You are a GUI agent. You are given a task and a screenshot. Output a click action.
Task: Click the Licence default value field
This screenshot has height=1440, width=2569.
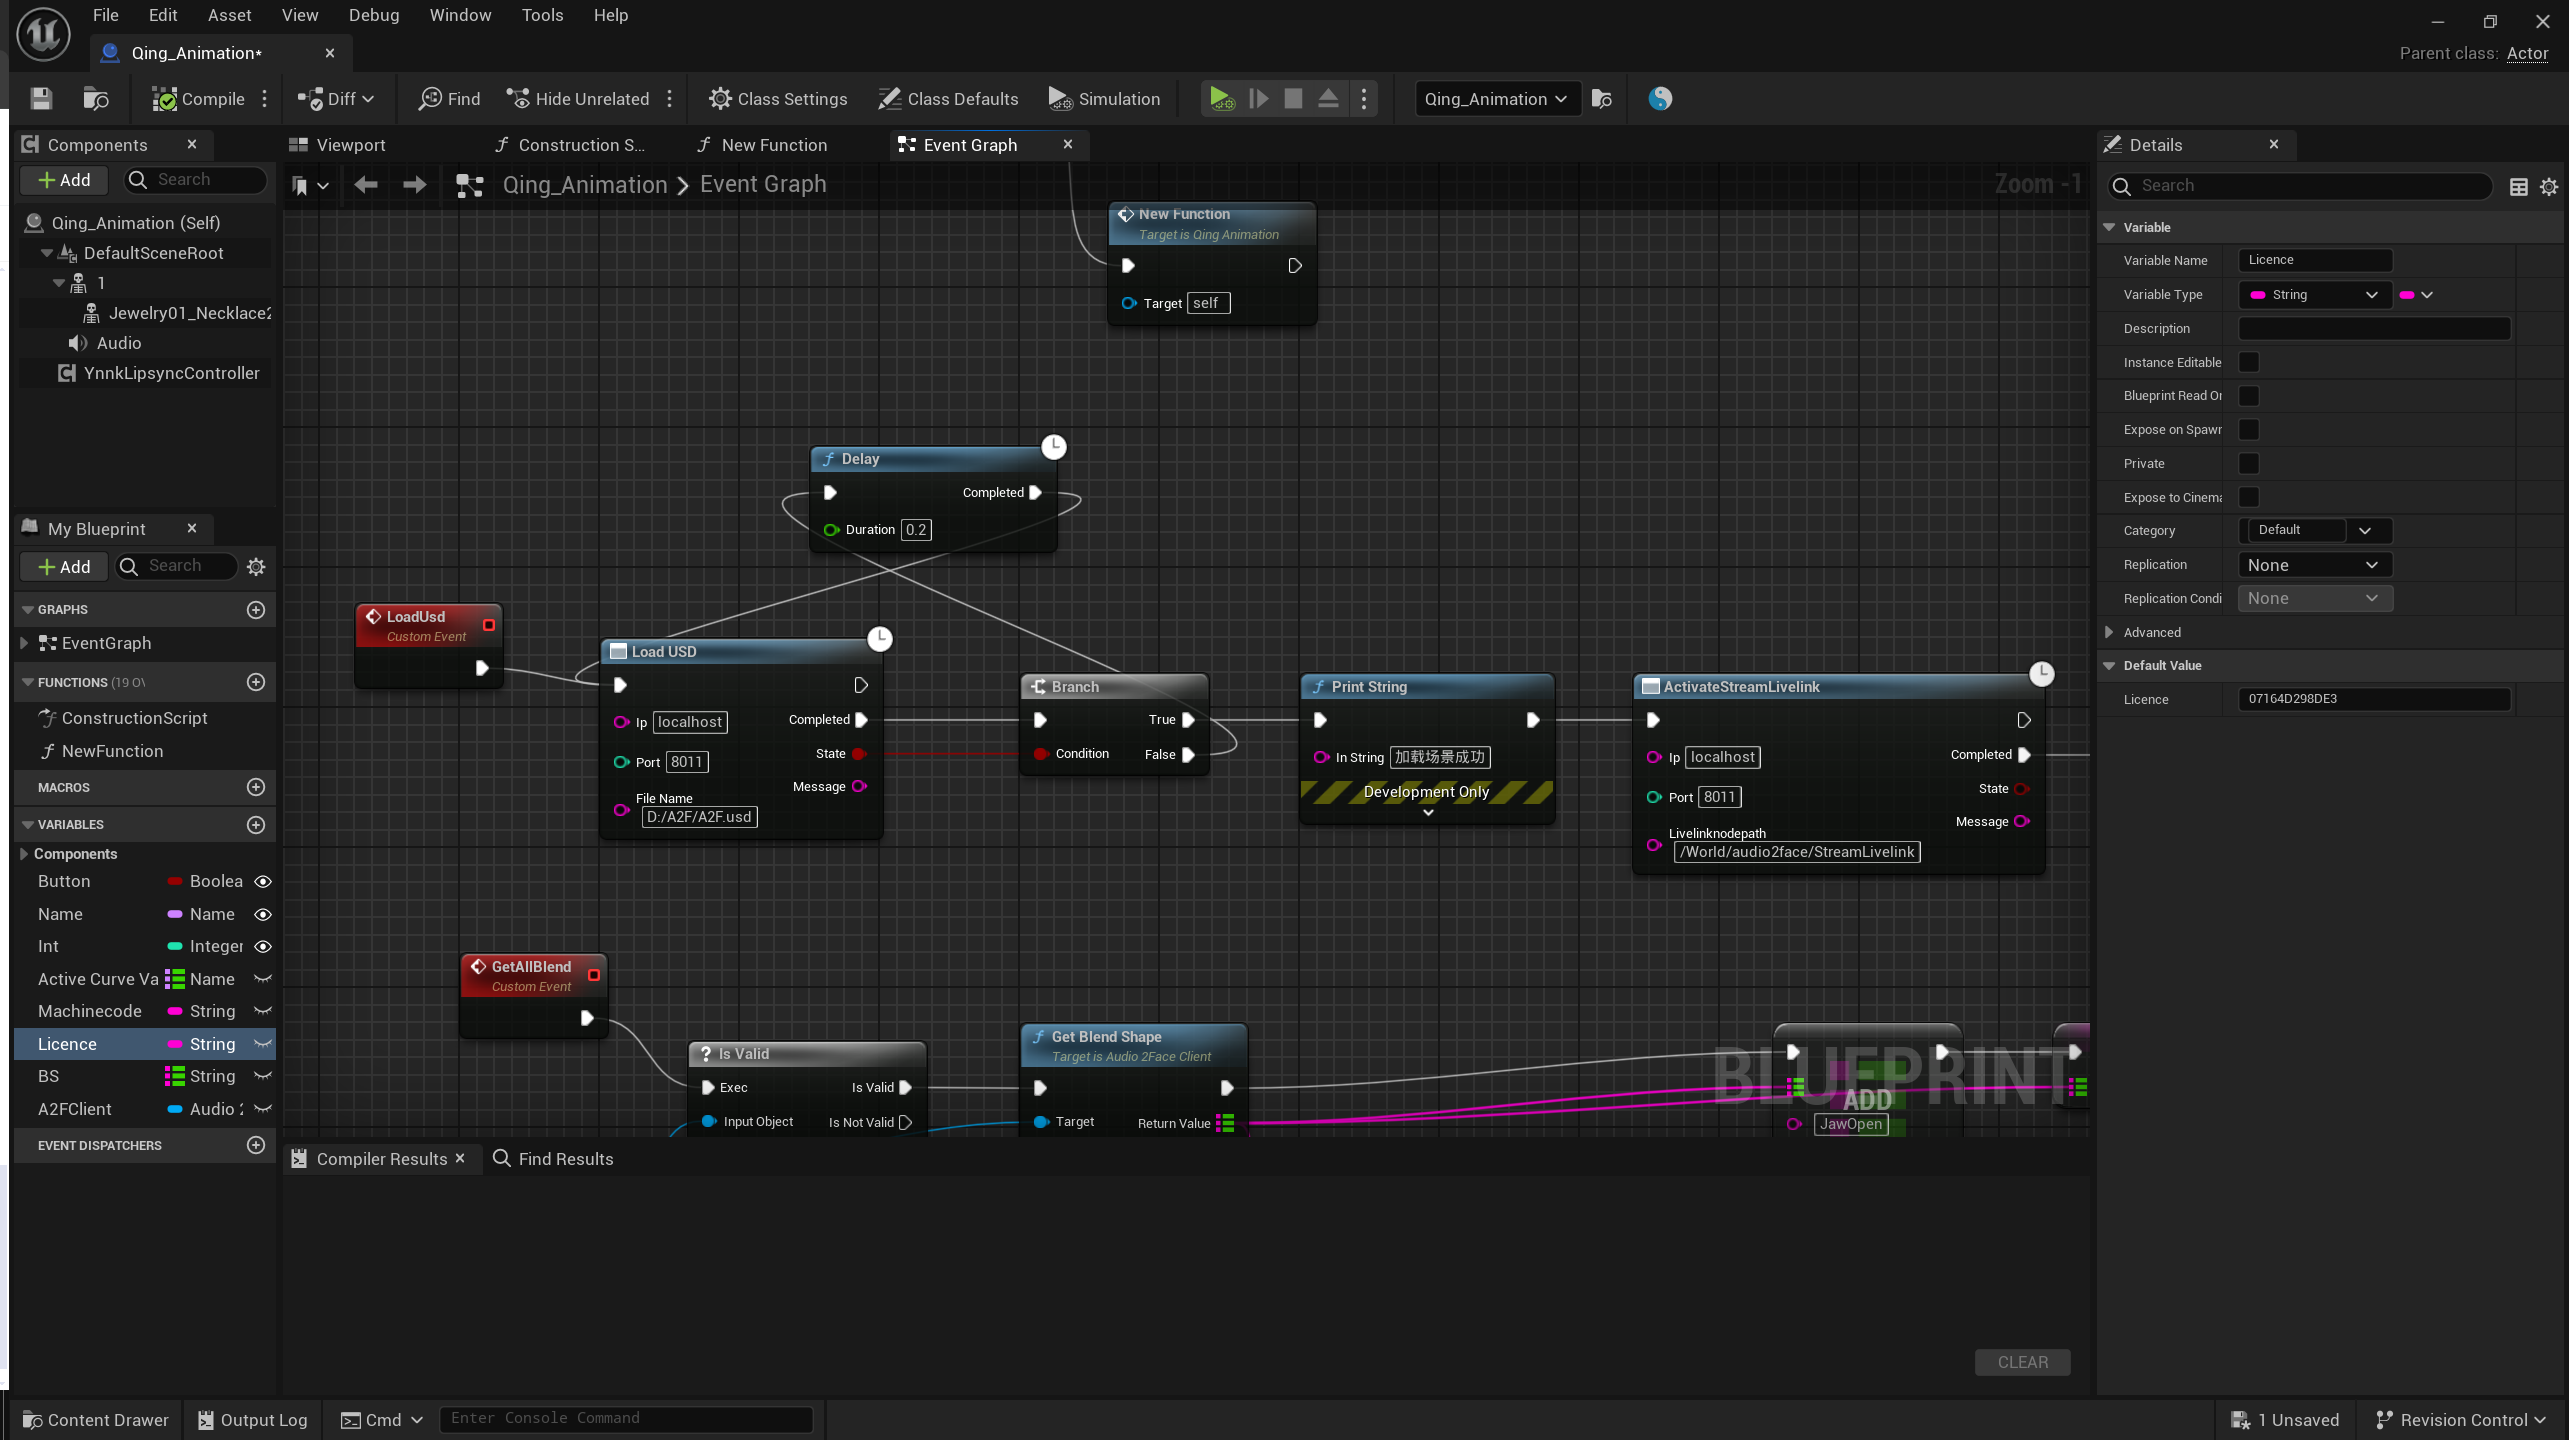2374,699
